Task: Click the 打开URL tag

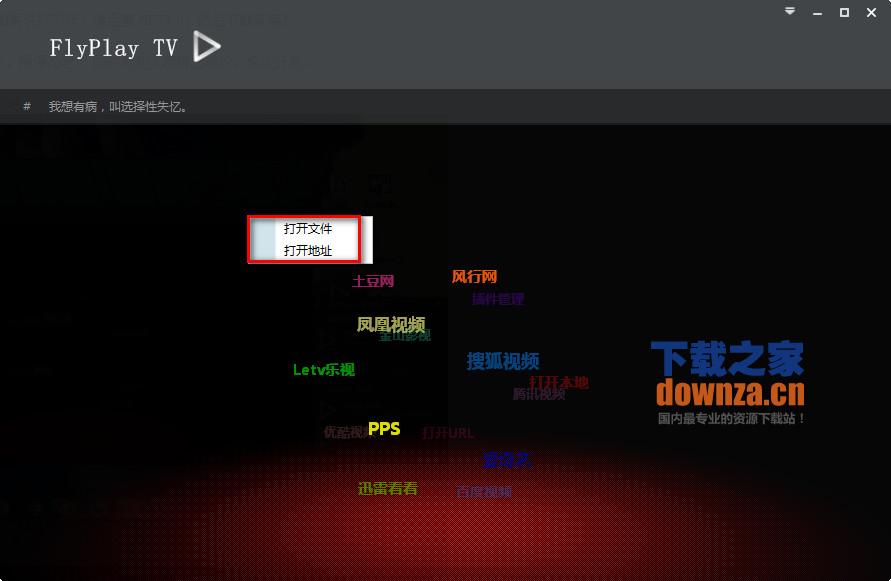Action: pos(448,433)
